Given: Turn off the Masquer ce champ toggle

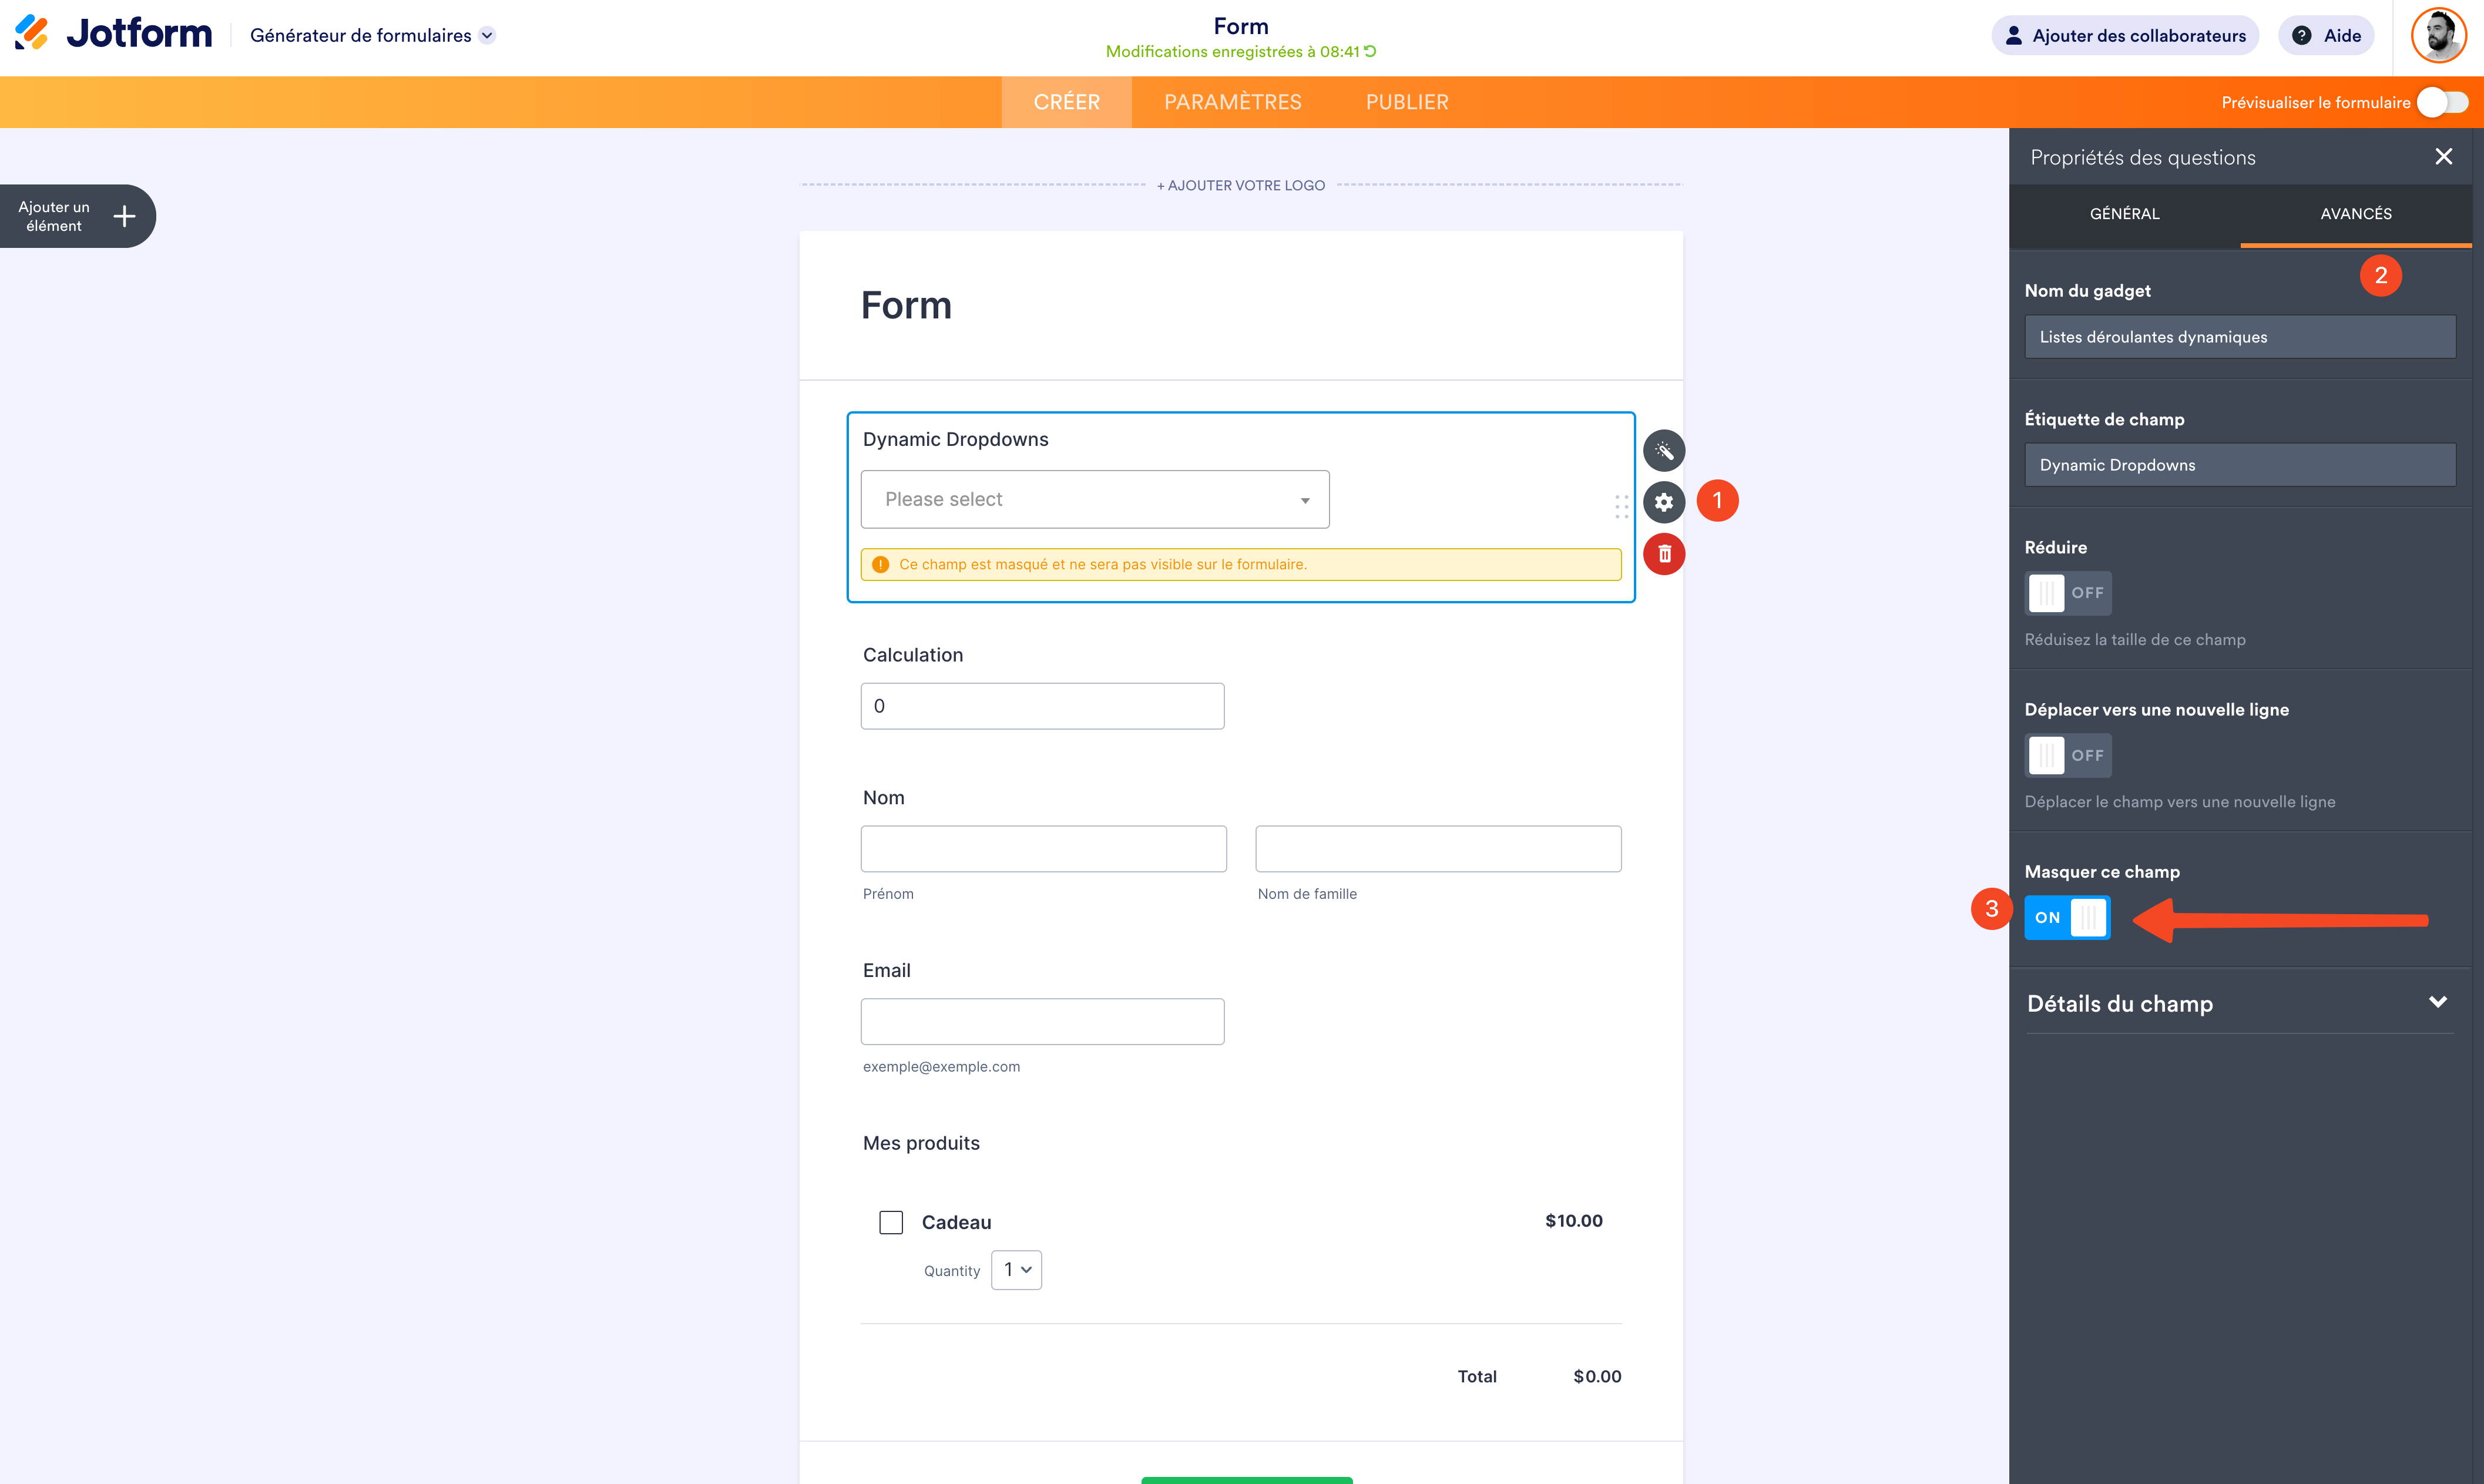Looking at the screenshot, I should [2067, 917].
